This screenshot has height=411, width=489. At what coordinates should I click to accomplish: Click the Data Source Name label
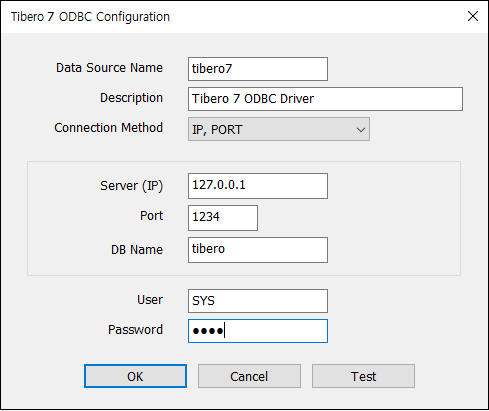109,68
